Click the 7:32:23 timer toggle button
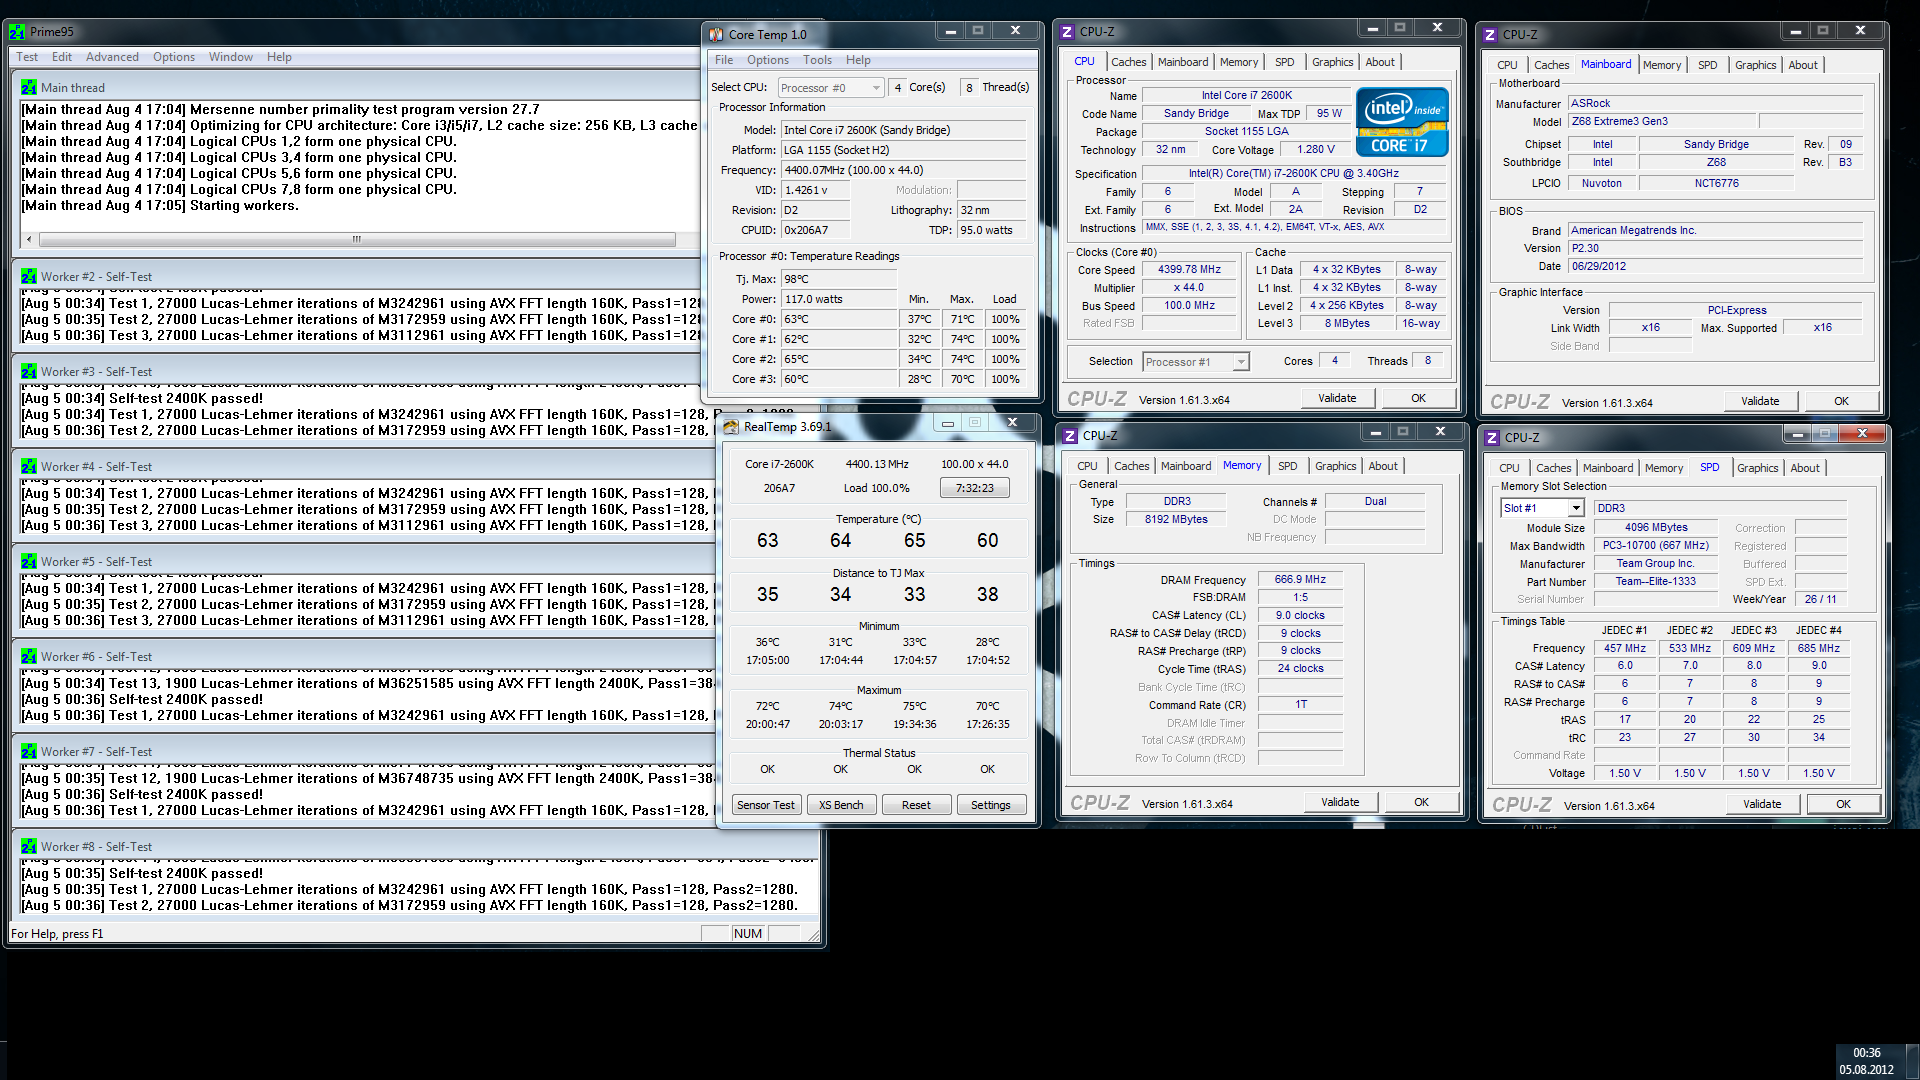The width and height of the screenshot is (1920, 1080). click(974, 488)
